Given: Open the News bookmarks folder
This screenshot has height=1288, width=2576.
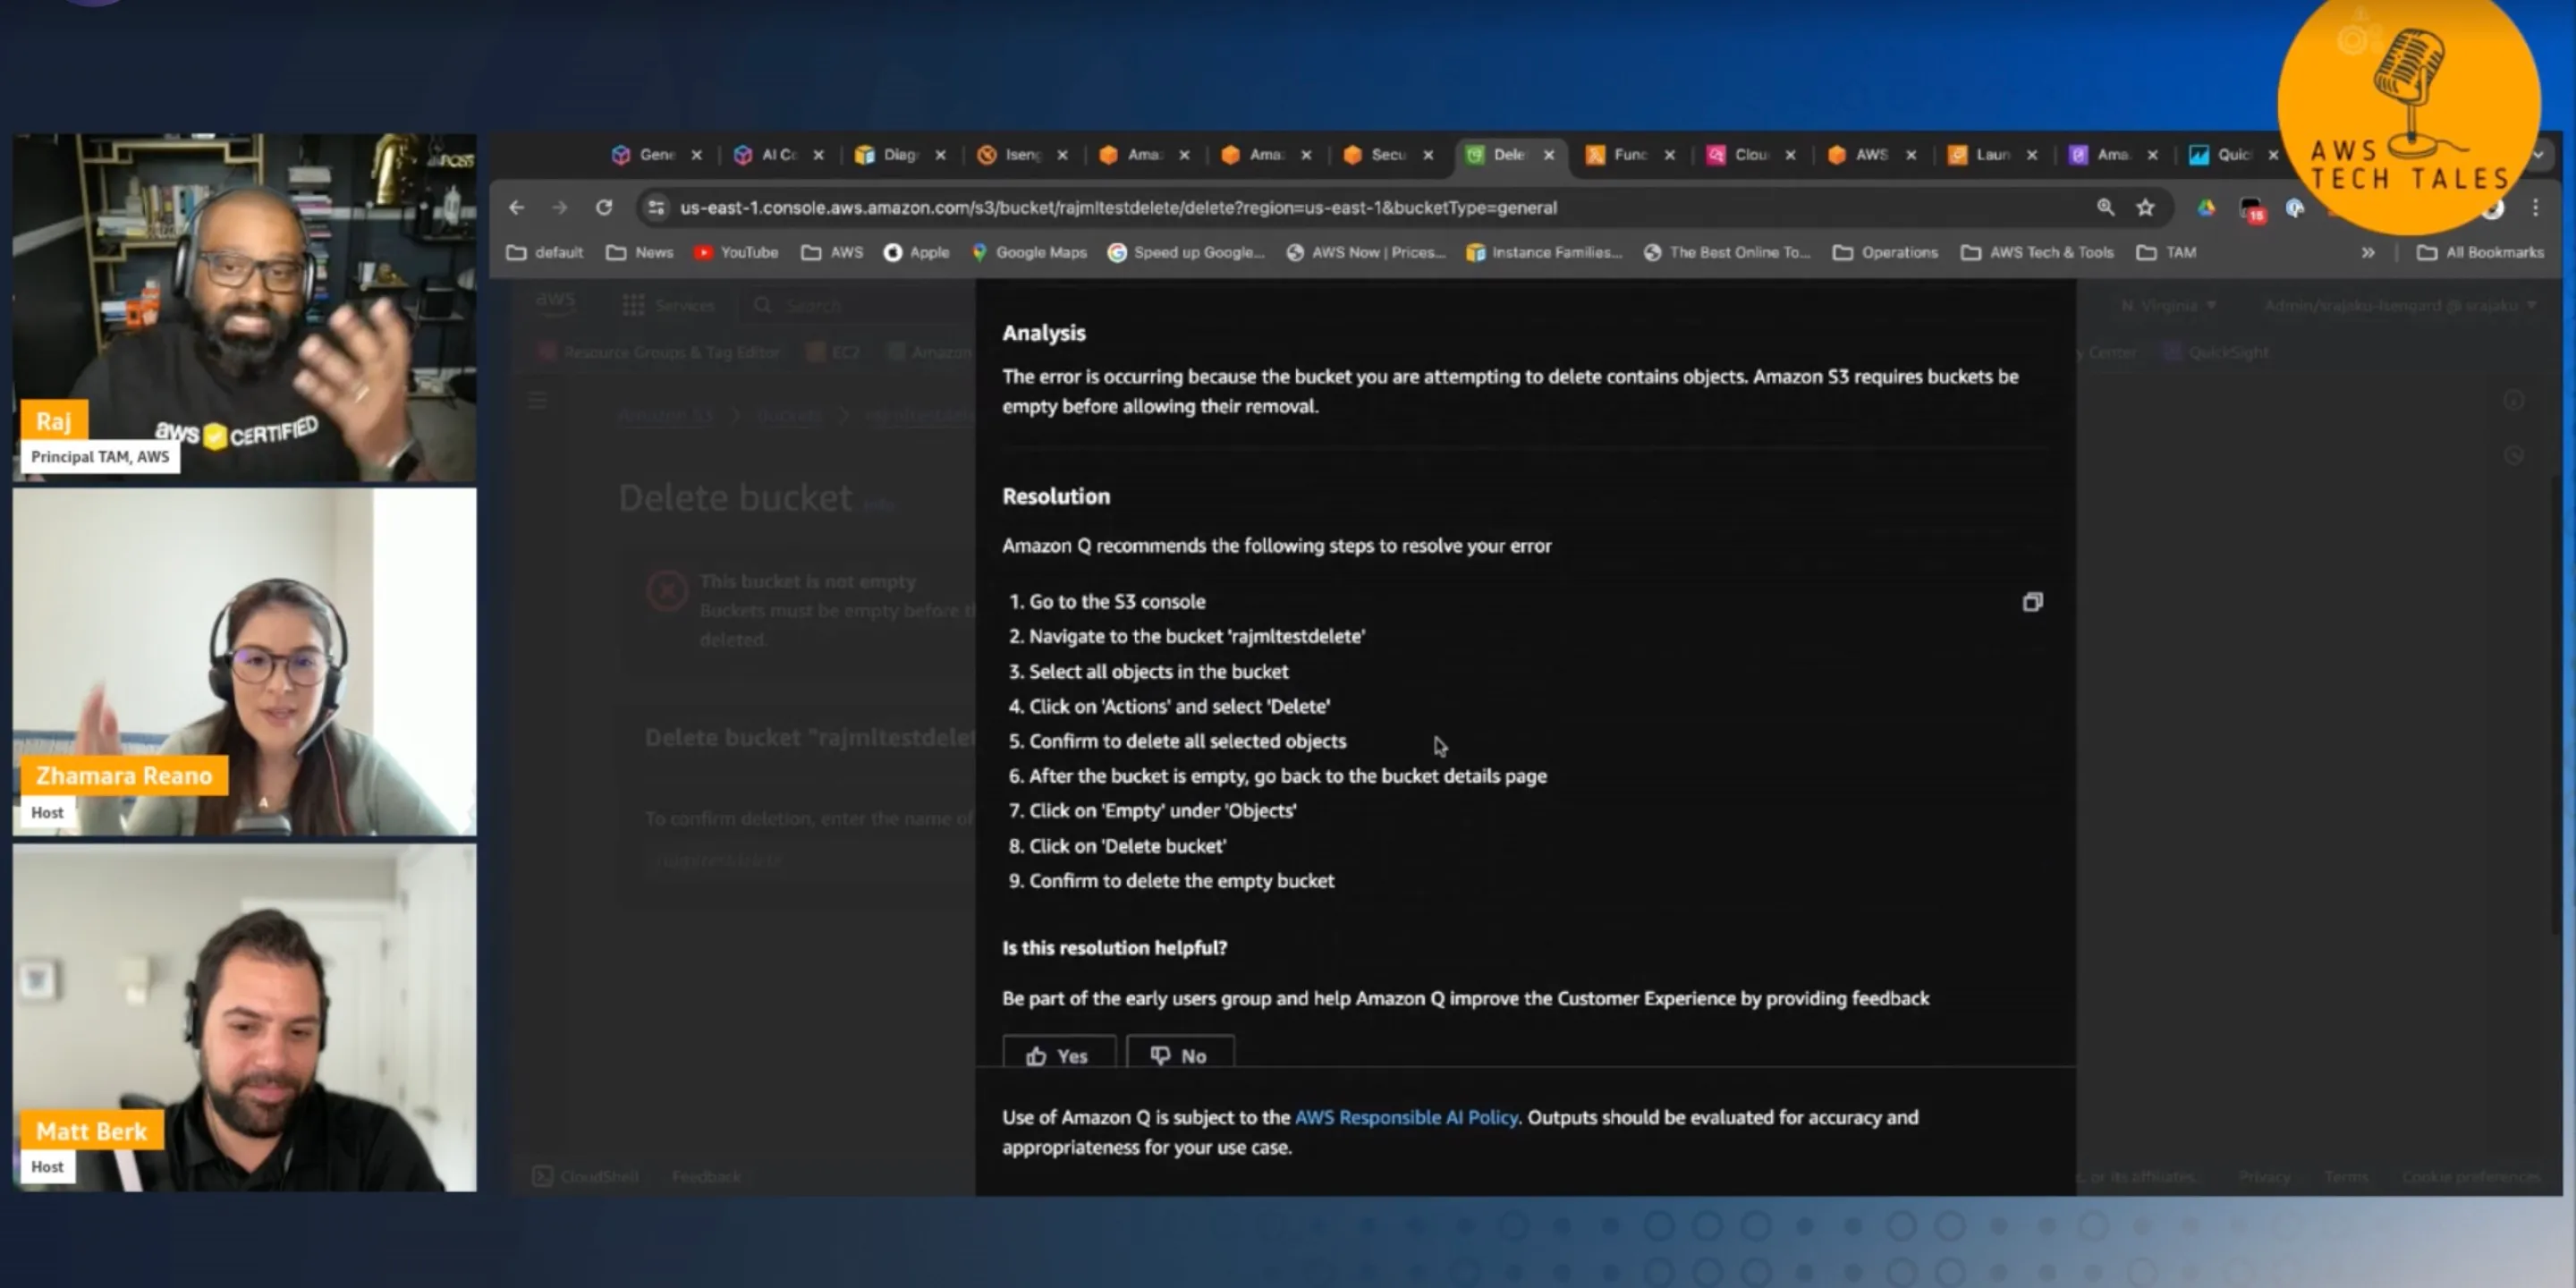Looking at the screenshot, I should pyautogui.click(x=640, y=252).
